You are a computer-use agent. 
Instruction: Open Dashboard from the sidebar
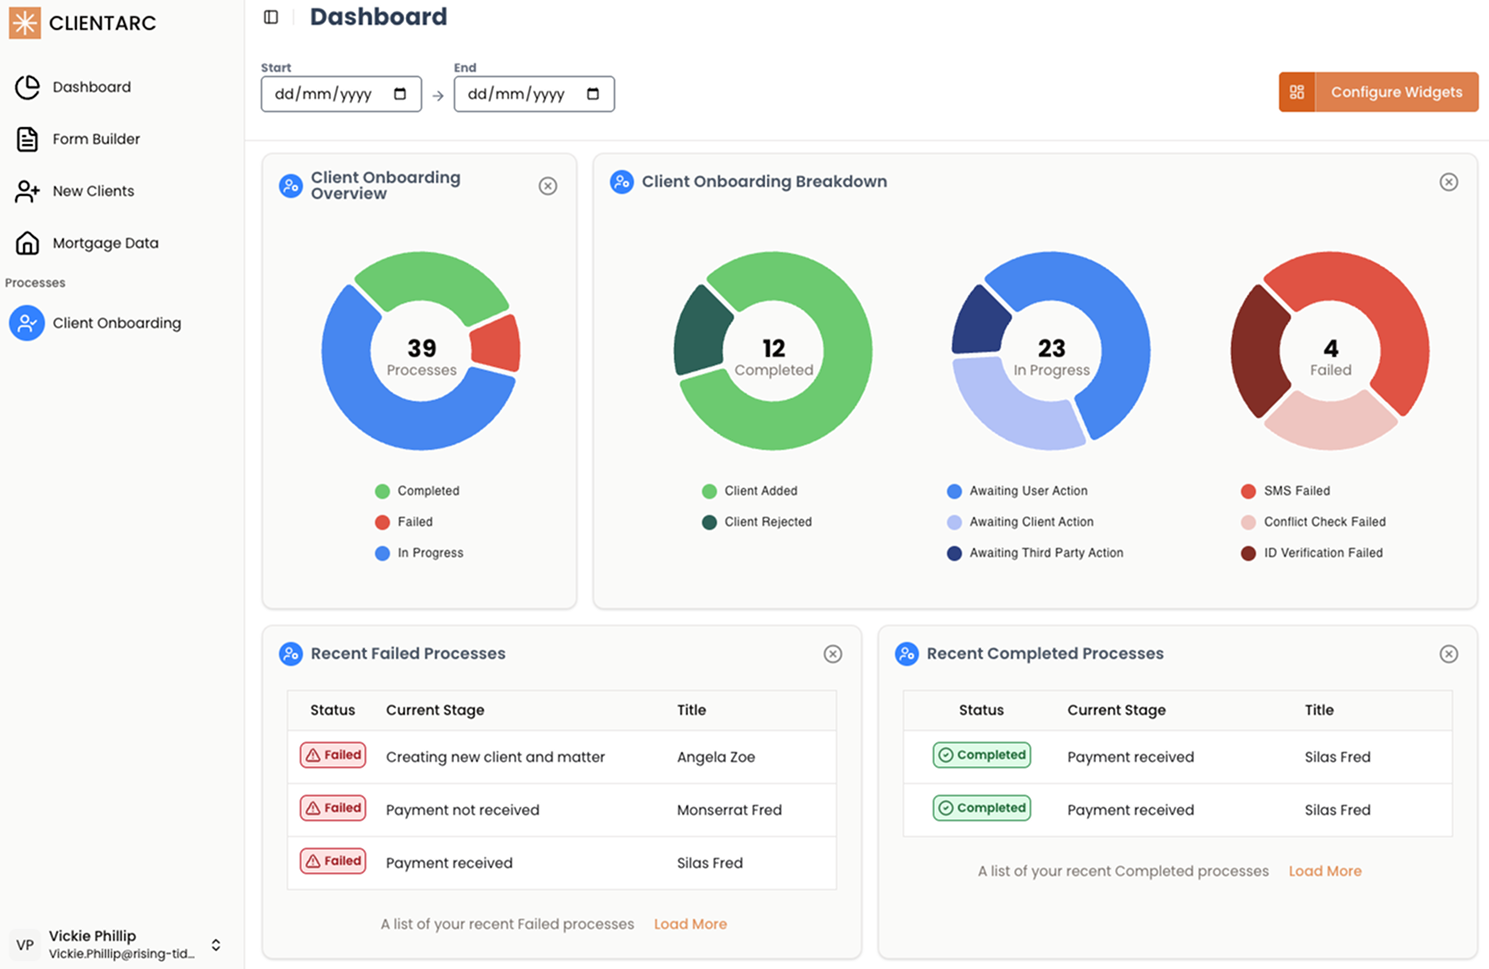91,87
